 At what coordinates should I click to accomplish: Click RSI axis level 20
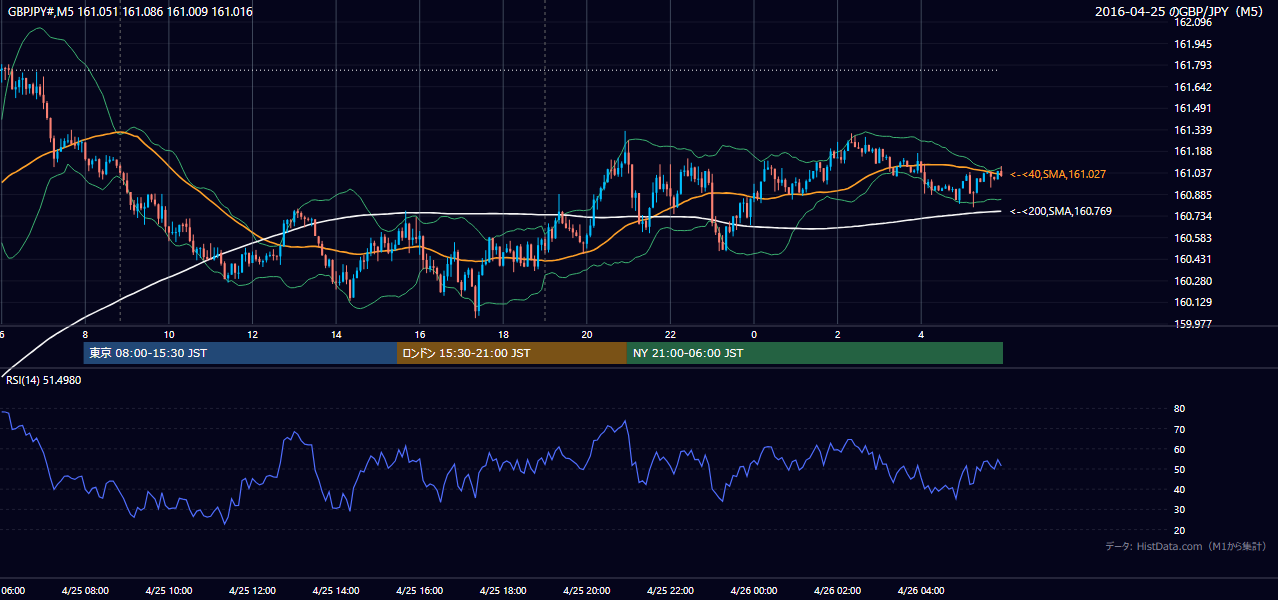click(x=1179, y=530)
